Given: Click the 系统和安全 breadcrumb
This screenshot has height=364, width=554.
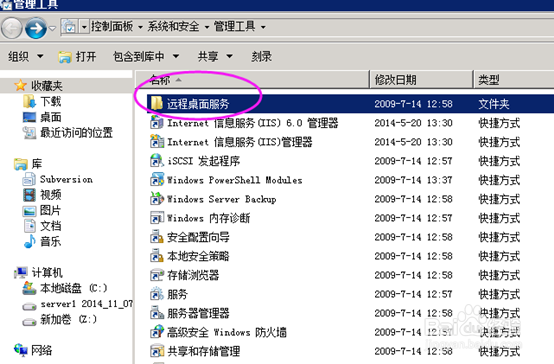Looking at the screenshot, I should [173, 27].
